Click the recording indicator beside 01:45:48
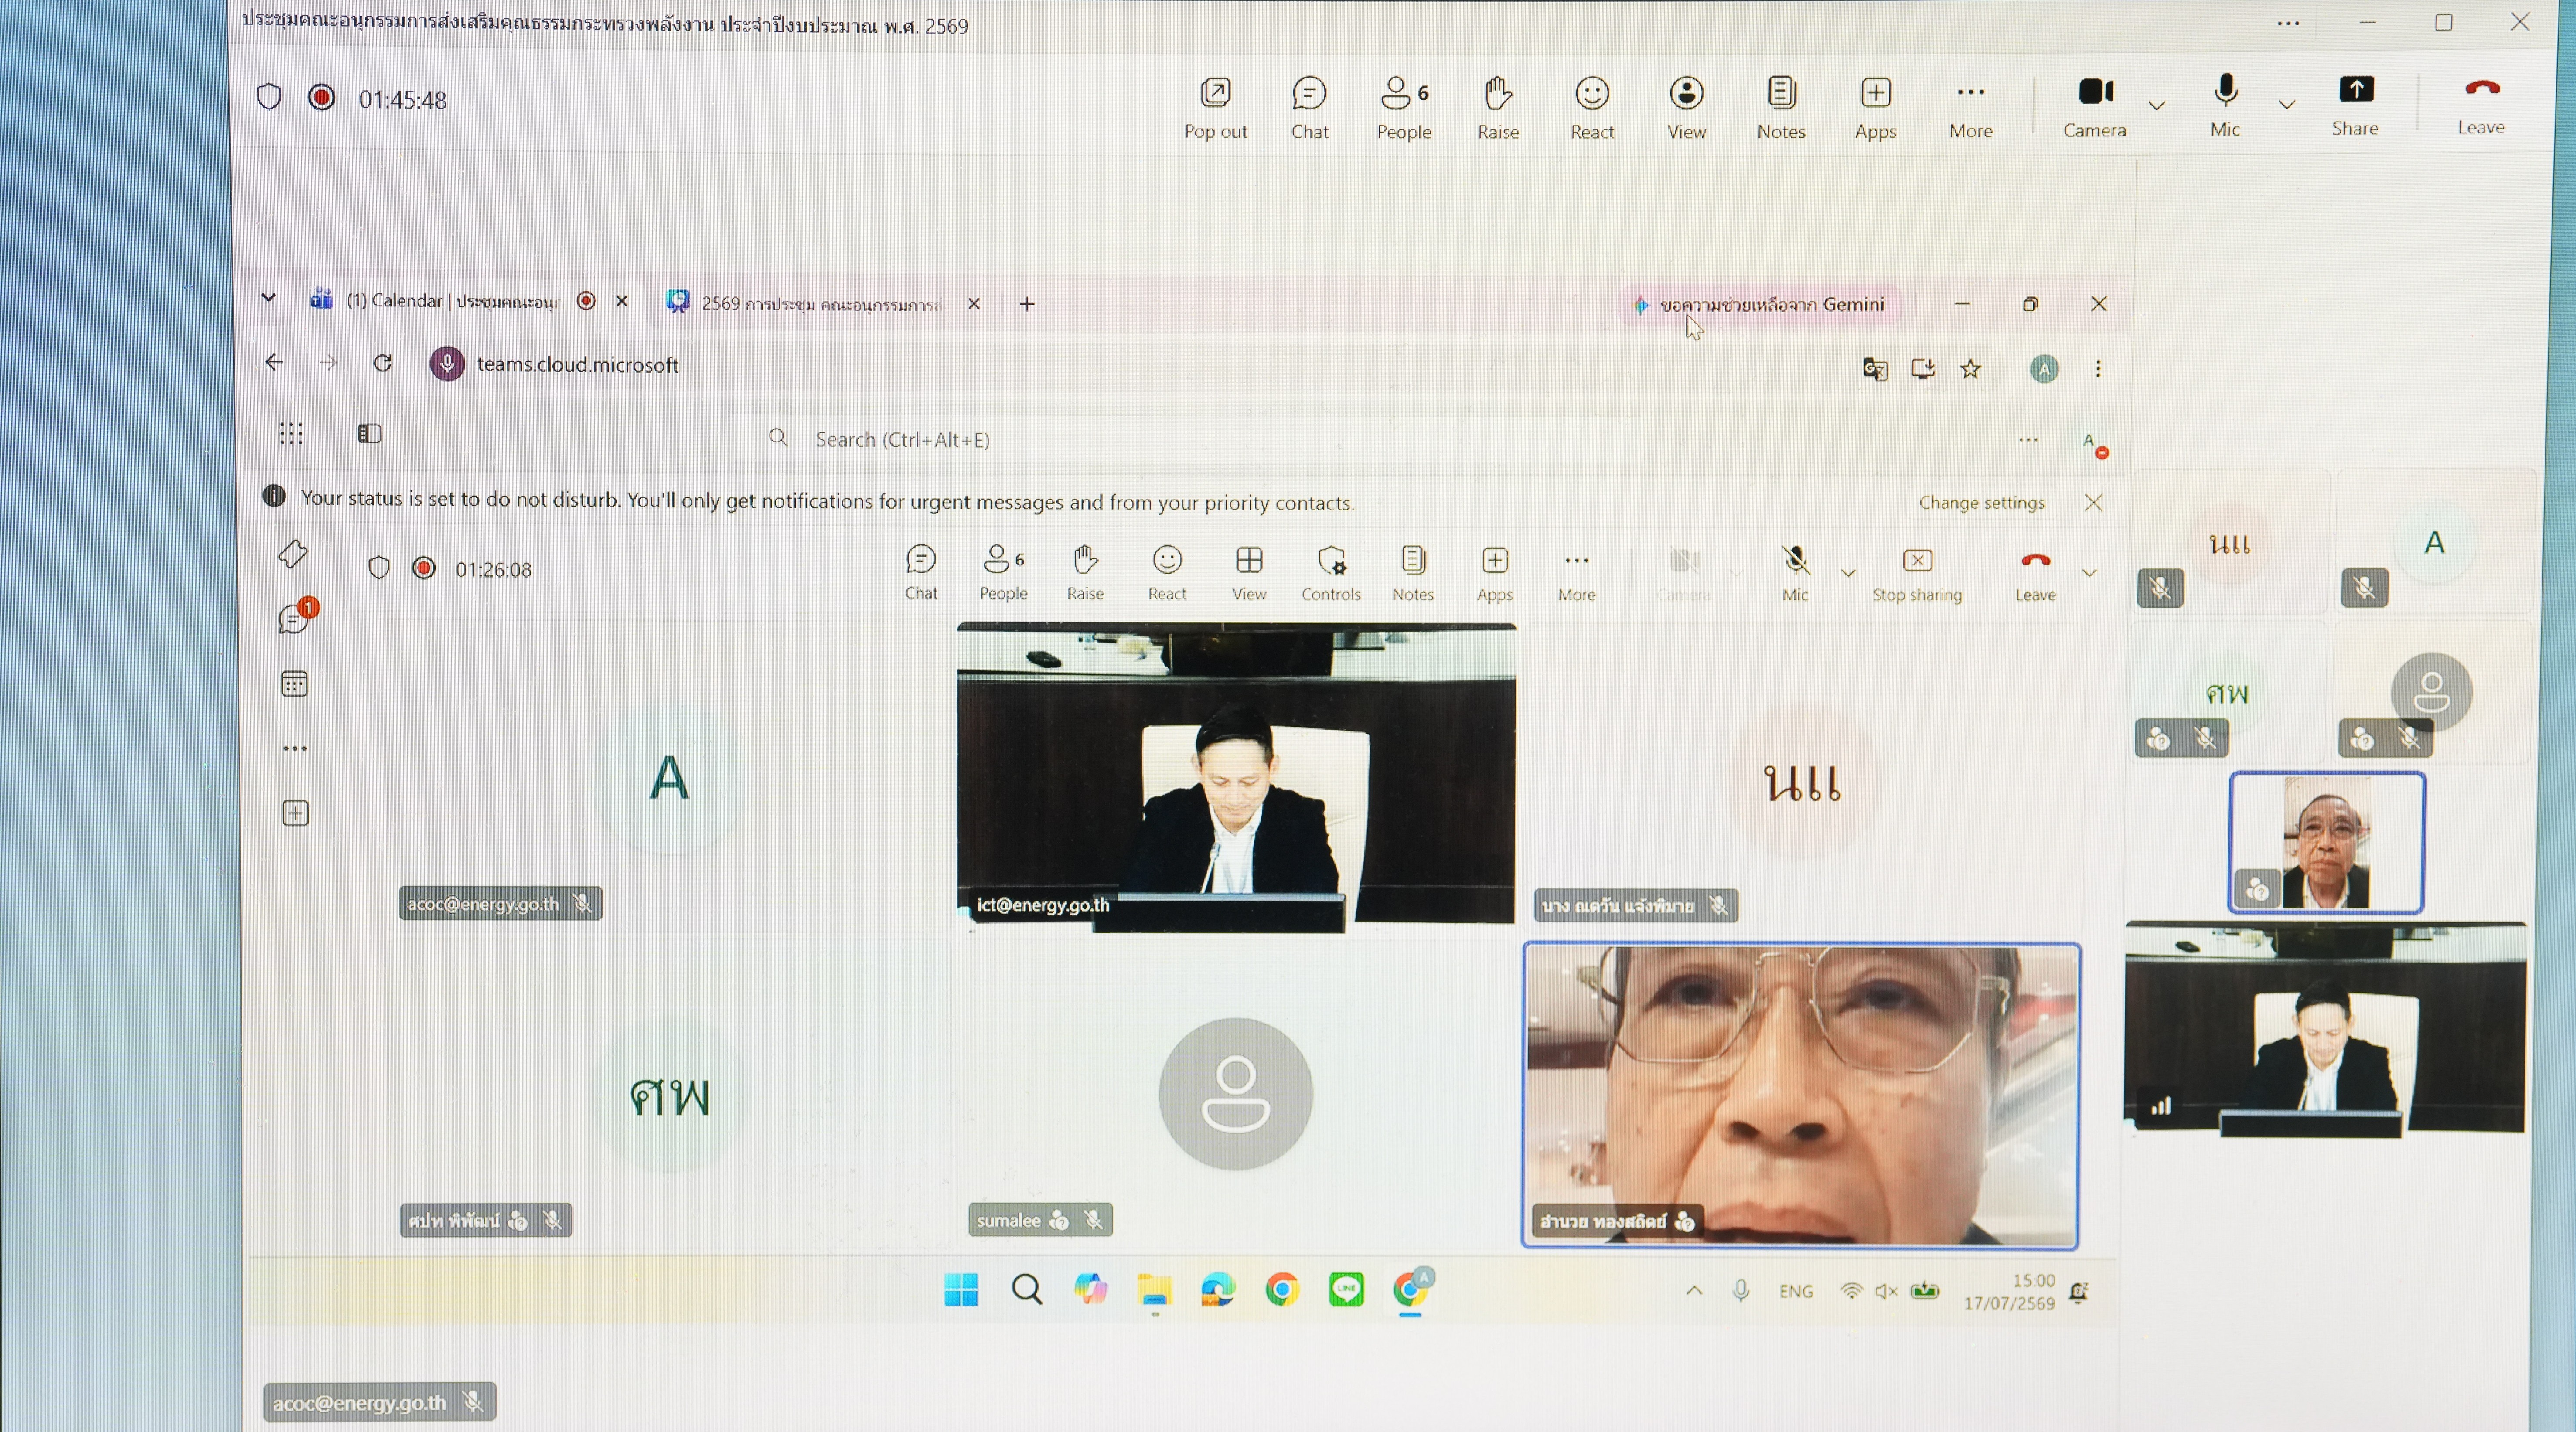The height and width of the screenshot is (1432, 2576). (x=321, y=97)
